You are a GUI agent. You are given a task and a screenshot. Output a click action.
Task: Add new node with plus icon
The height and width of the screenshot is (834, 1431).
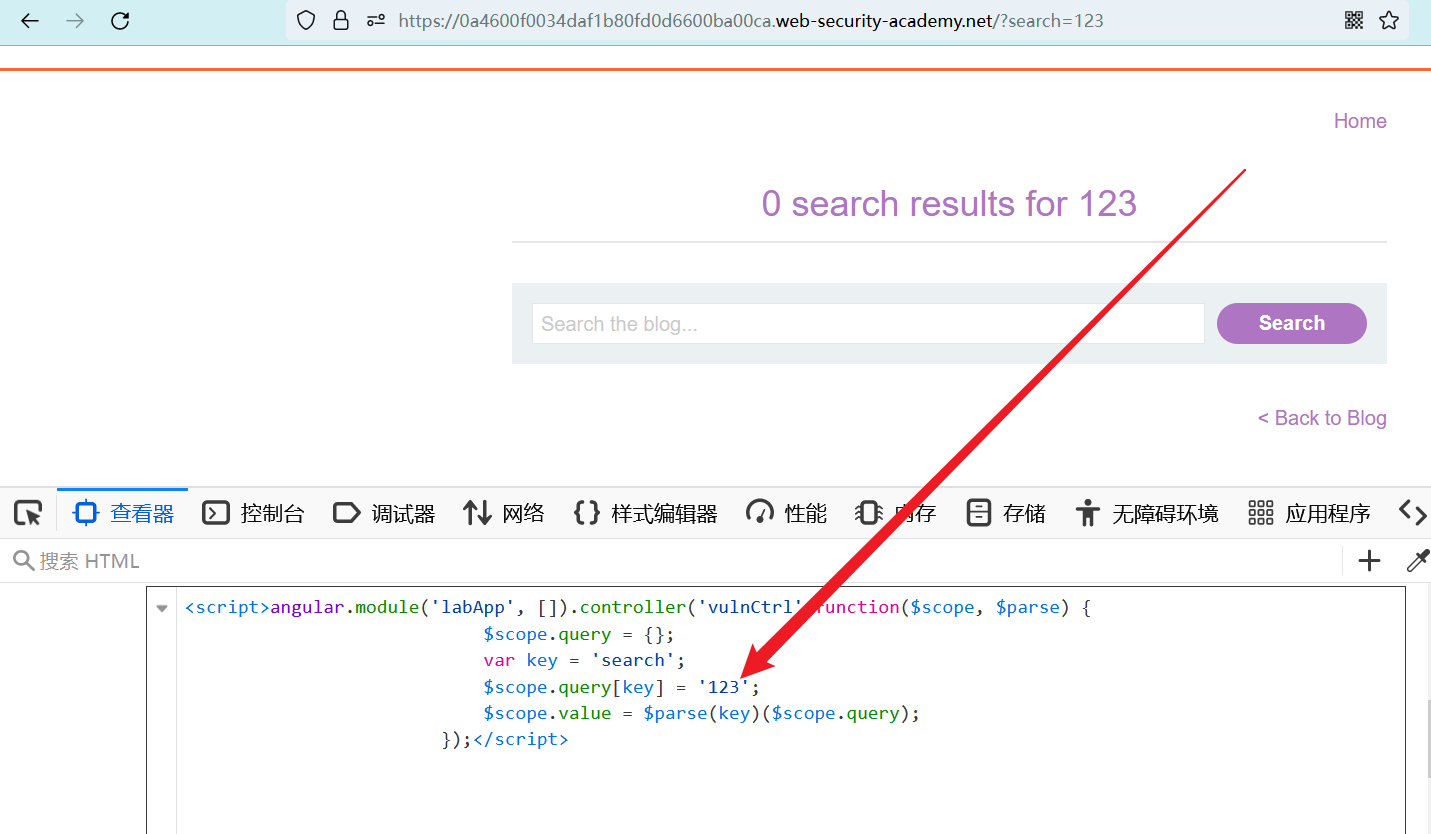click(x=1369, y=561)
